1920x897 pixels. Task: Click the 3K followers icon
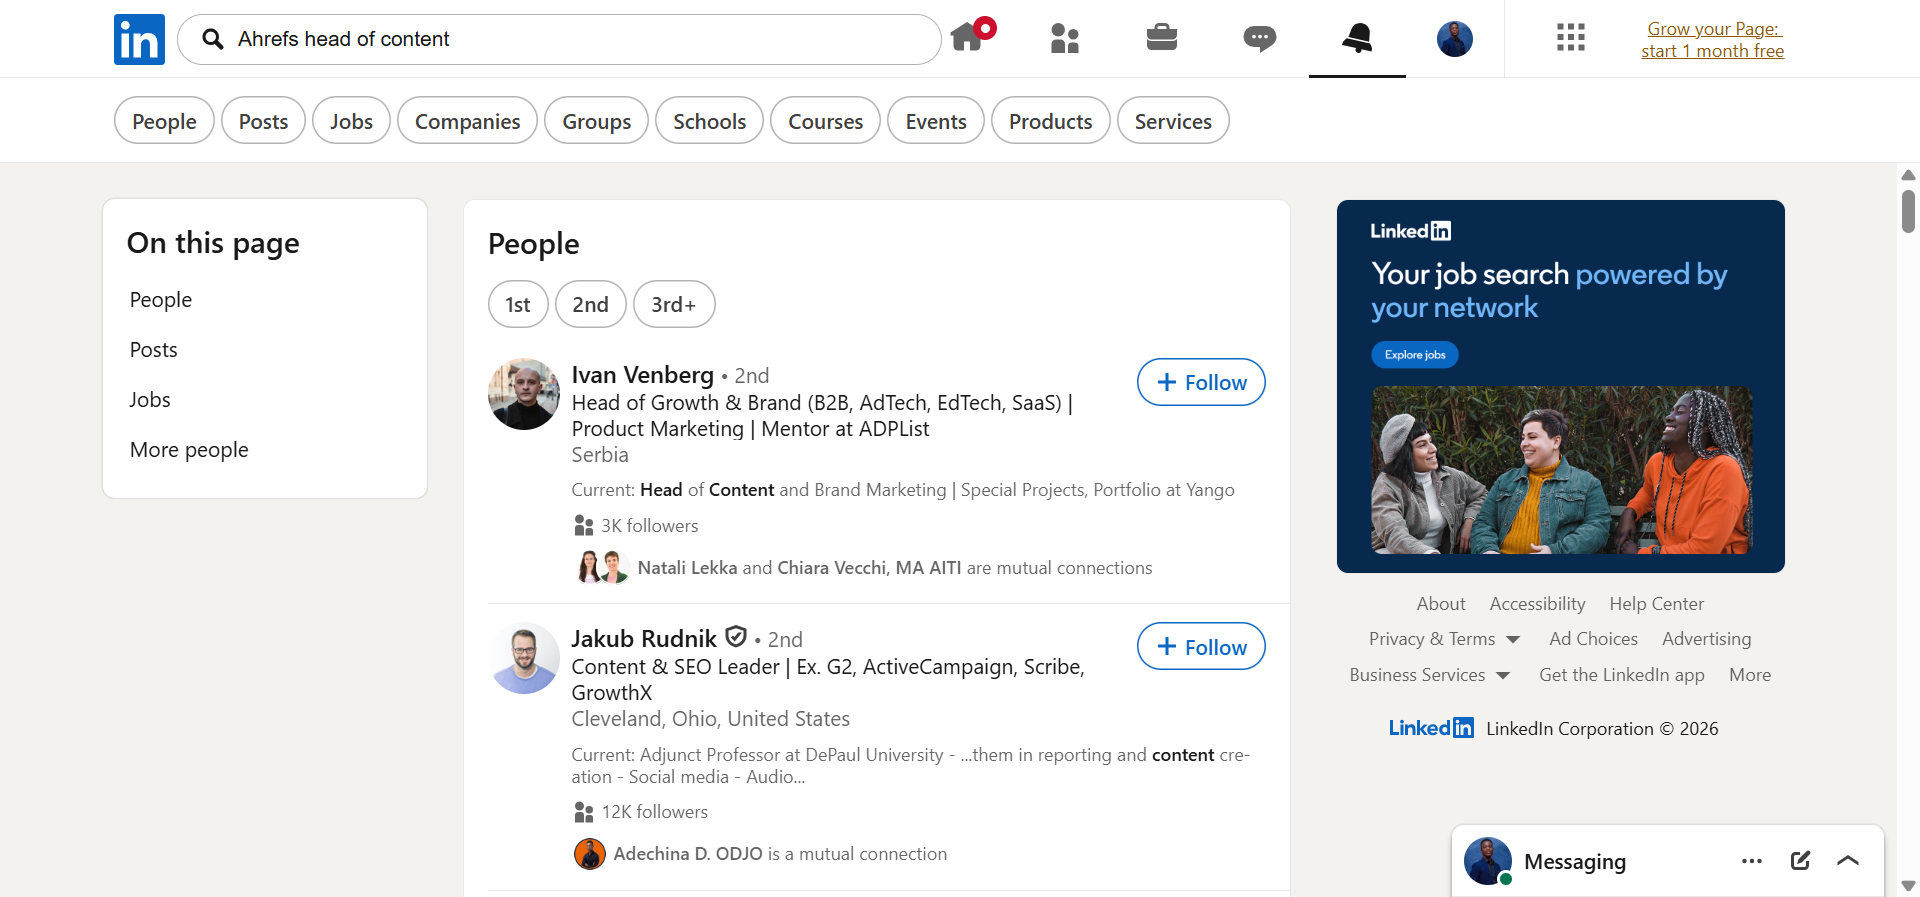(x=584, y=525)
